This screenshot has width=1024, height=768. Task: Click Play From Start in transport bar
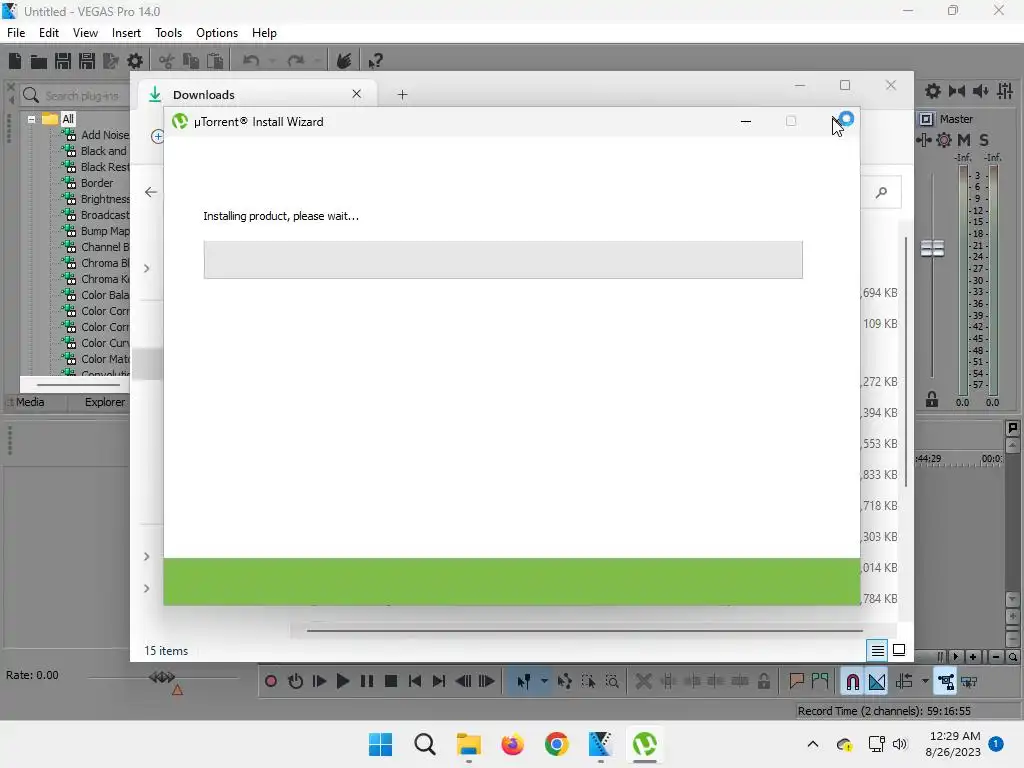click(319, 682)
